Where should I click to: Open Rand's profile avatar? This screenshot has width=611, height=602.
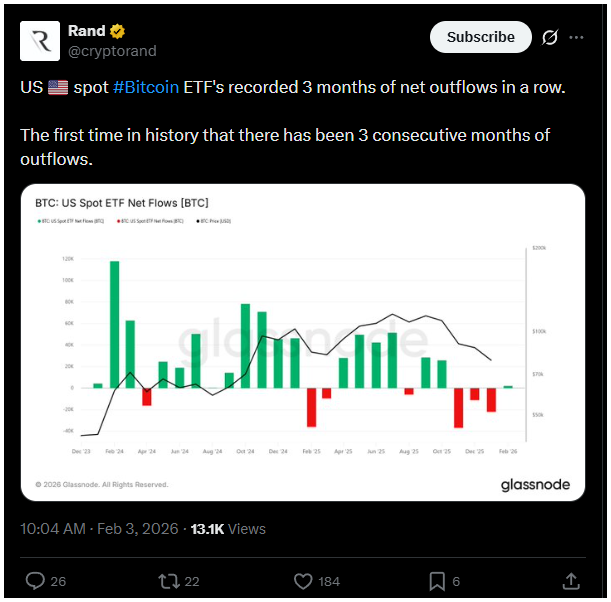39,40
